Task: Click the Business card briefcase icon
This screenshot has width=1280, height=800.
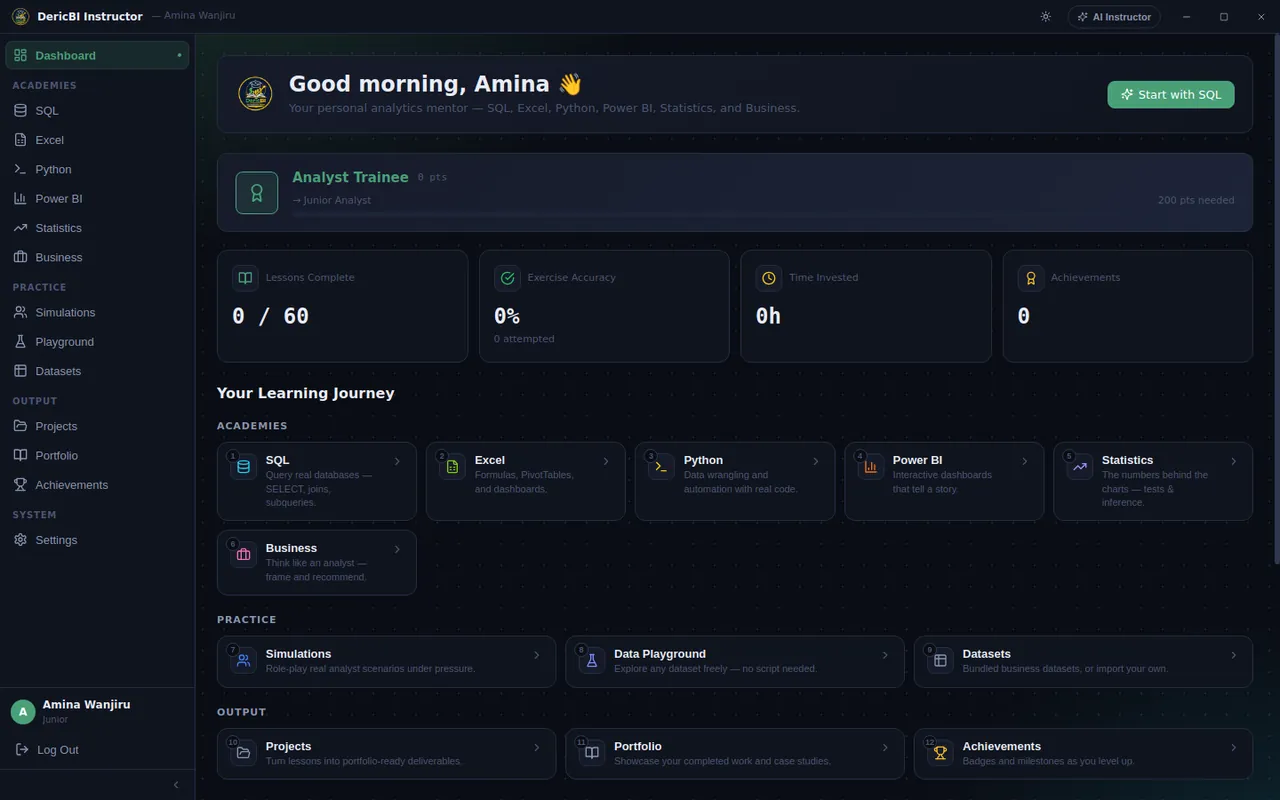Action: (244, 555)
